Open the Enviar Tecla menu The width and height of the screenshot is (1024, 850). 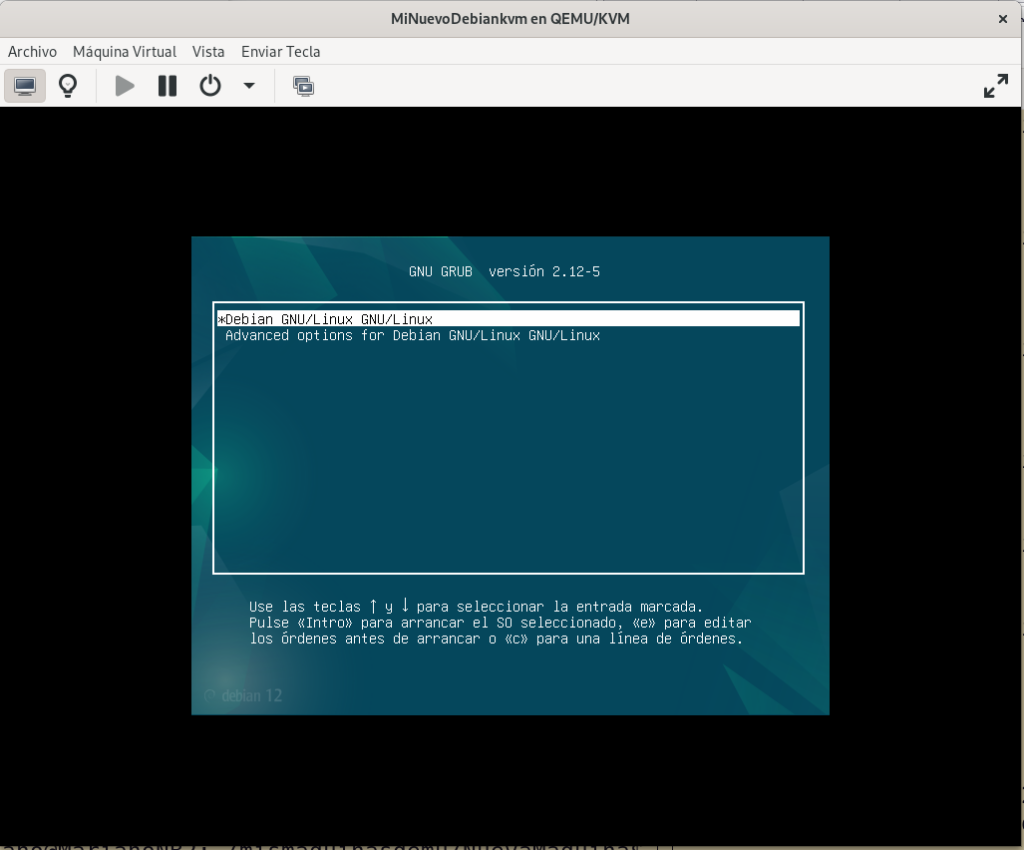coord(281,52)
